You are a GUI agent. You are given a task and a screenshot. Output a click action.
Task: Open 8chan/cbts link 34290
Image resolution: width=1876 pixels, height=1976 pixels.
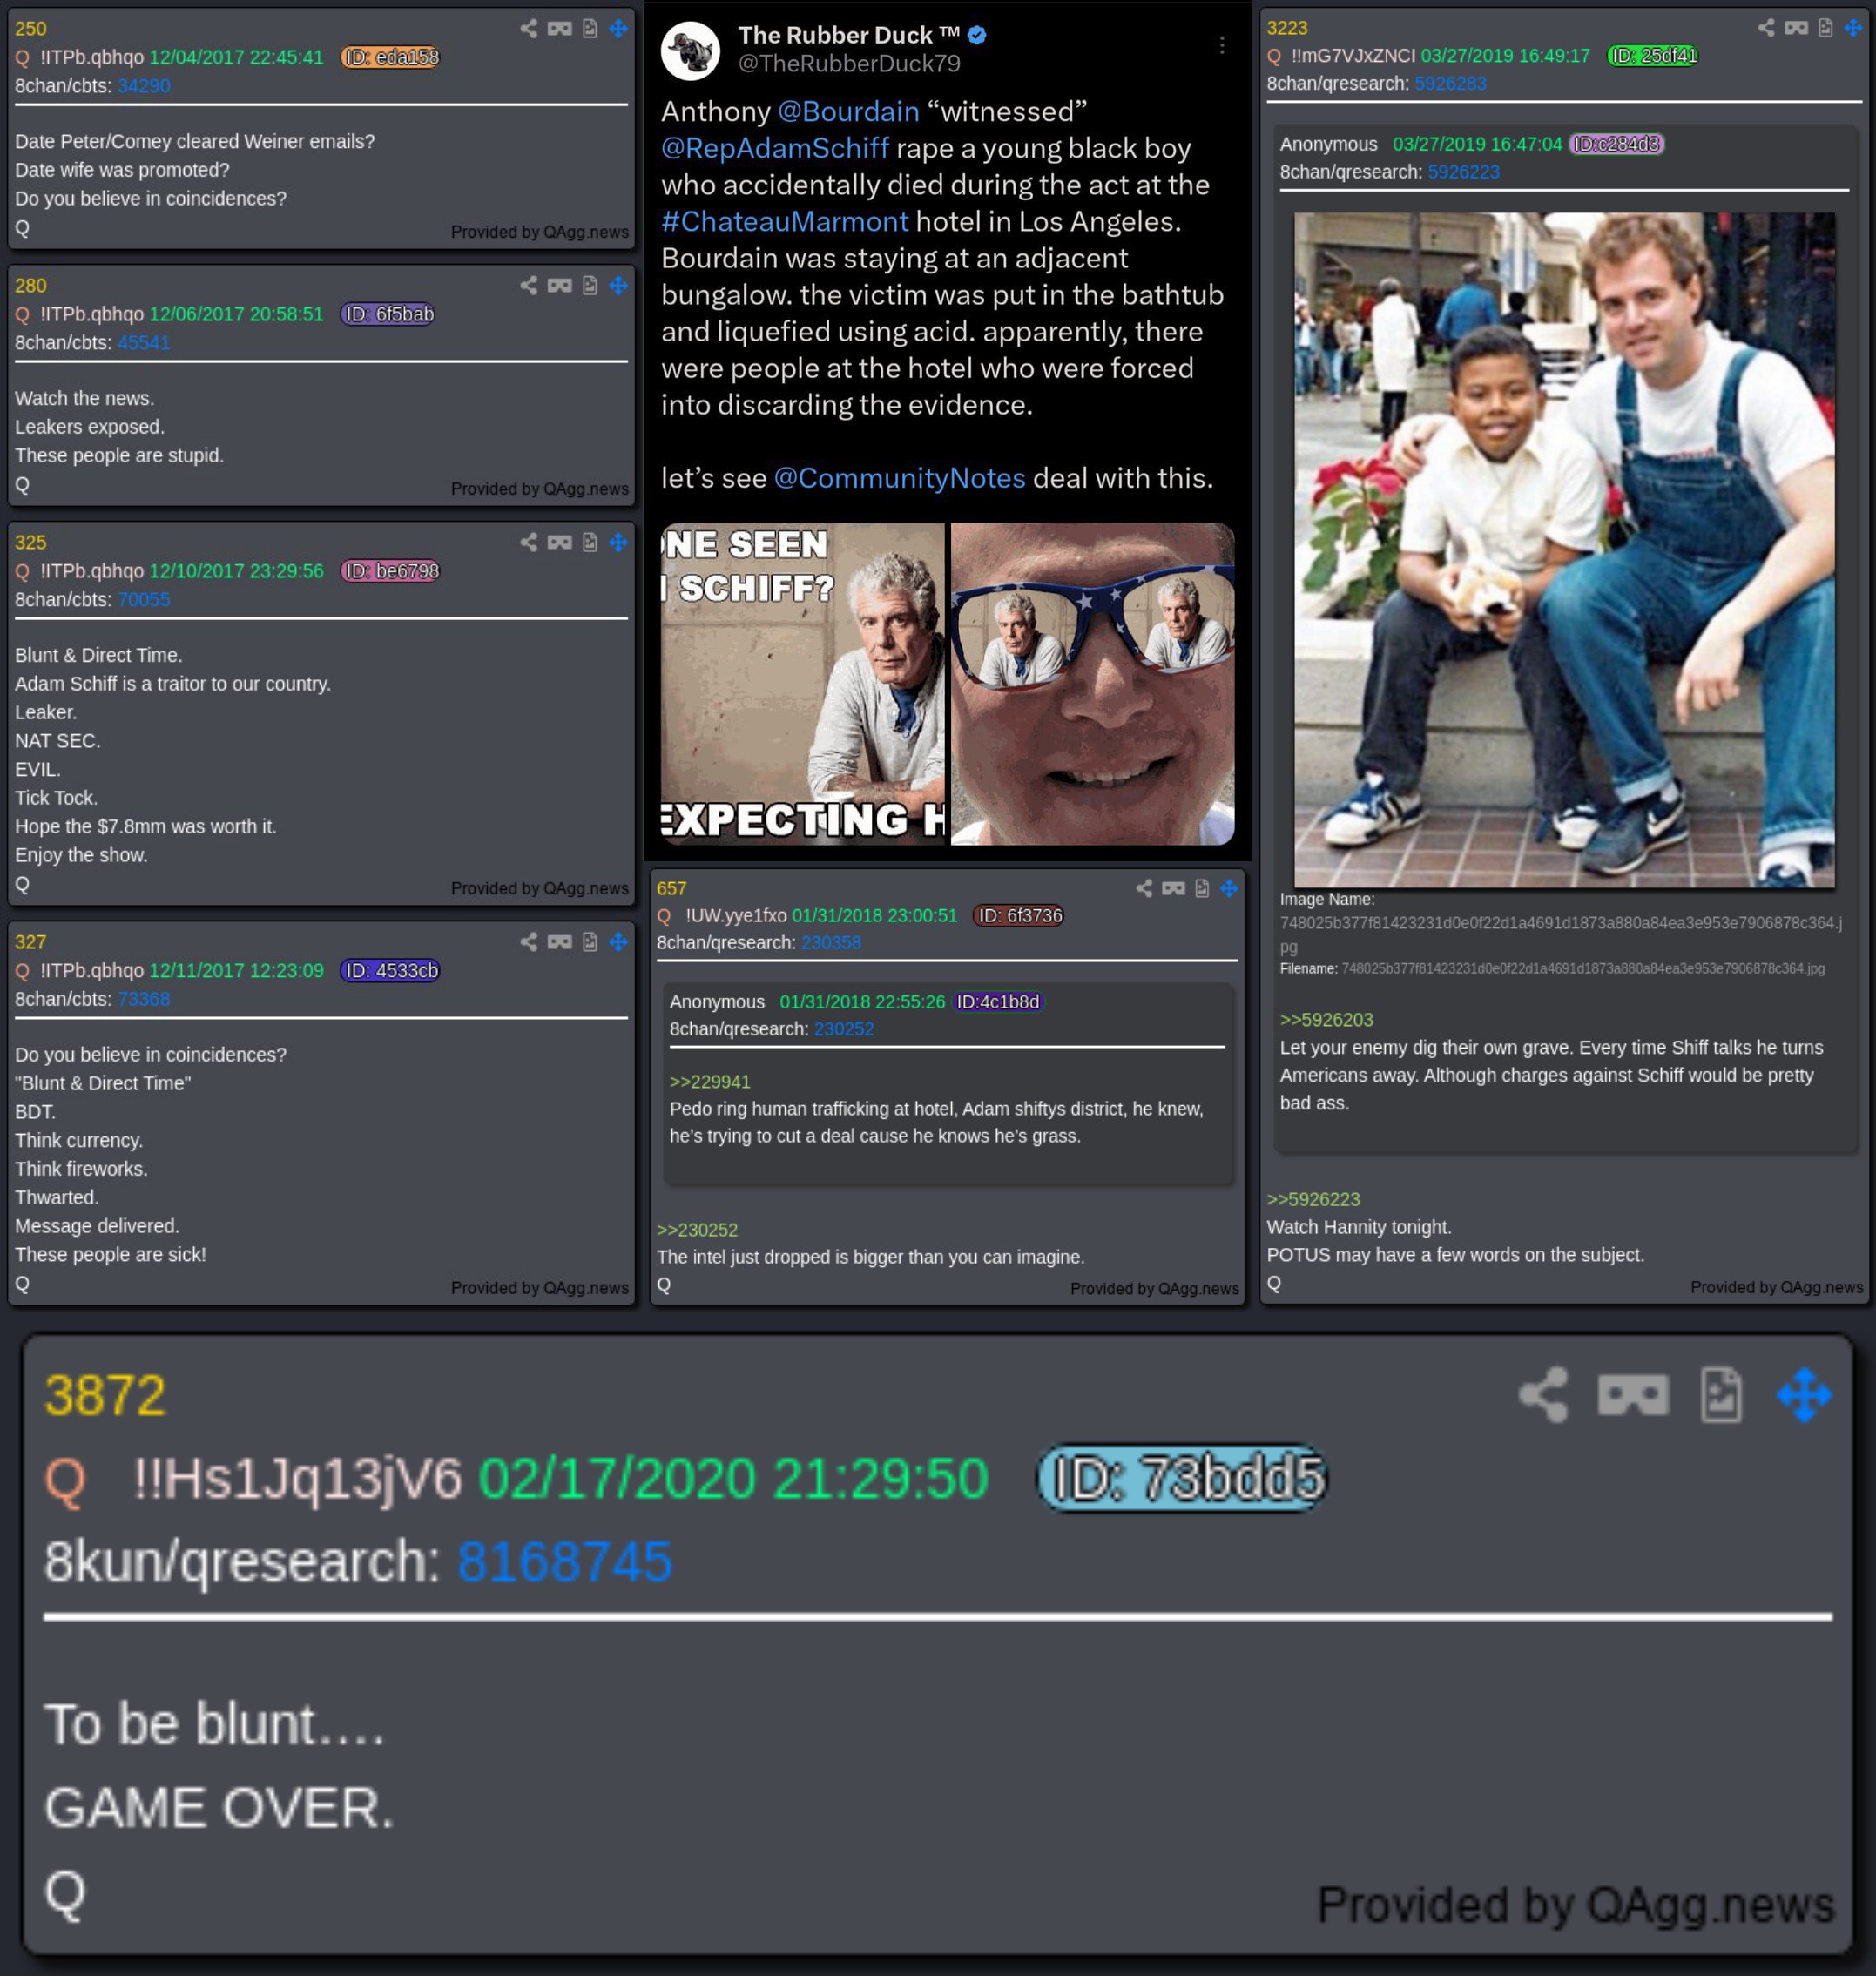click(144, 86)
